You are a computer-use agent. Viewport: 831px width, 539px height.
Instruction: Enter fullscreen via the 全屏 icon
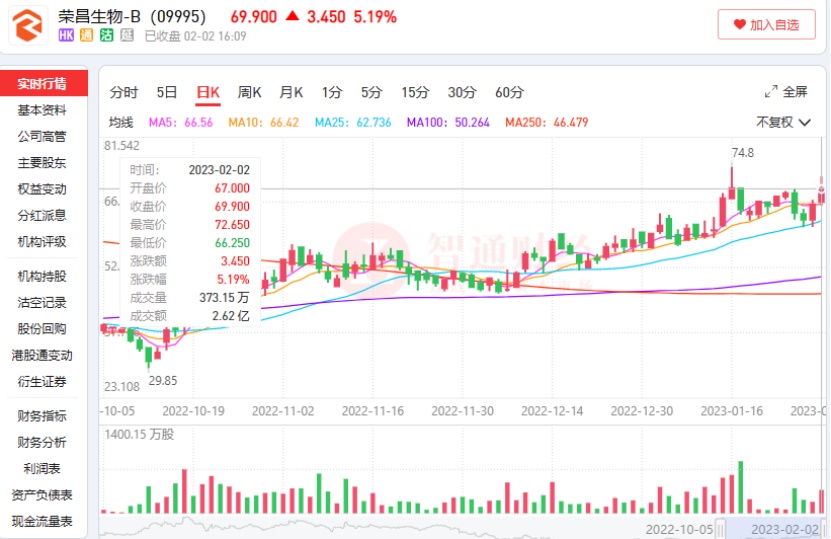coord(786,92)
